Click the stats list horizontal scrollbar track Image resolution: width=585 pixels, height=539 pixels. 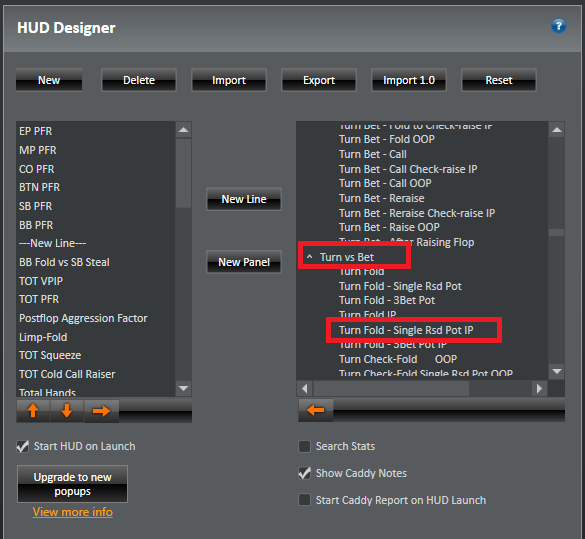(x=500, y=388)
